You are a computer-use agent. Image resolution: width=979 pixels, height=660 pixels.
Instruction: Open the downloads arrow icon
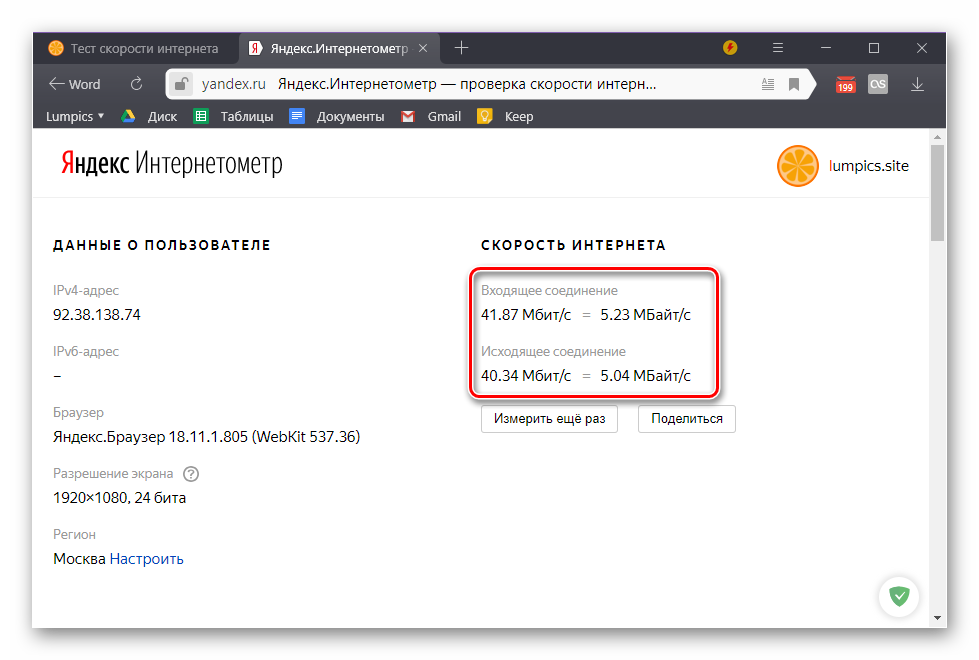pos(917,85)
